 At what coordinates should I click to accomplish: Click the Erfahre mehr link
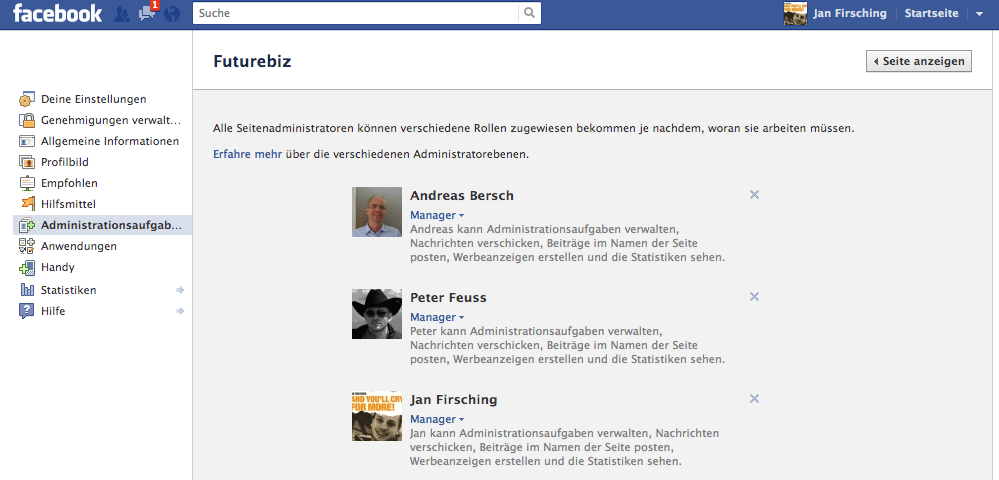(248, 154)
